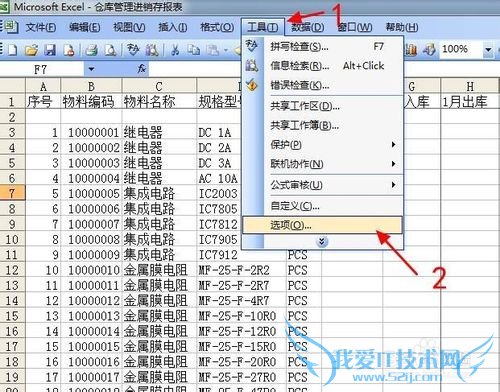The width and height of the screenshot is (500, 392).
Task: Open the 数据(D) menu
Action: pos(307,27)
